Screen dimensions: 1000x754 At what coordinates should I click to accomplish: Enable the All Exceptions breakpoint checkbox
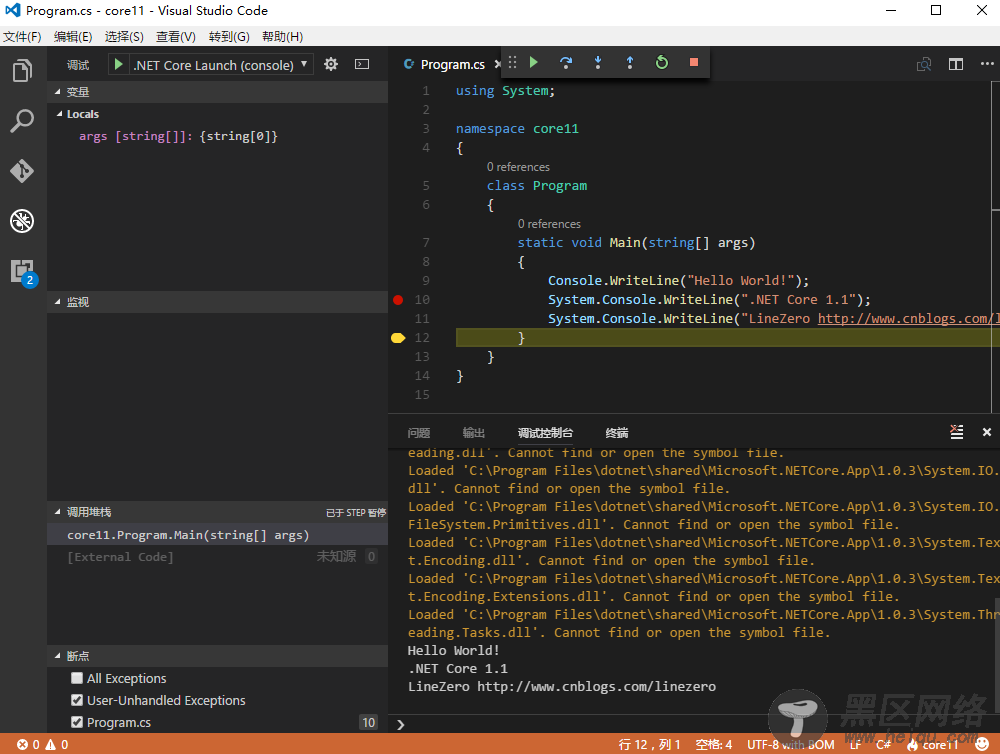[77, 678]
